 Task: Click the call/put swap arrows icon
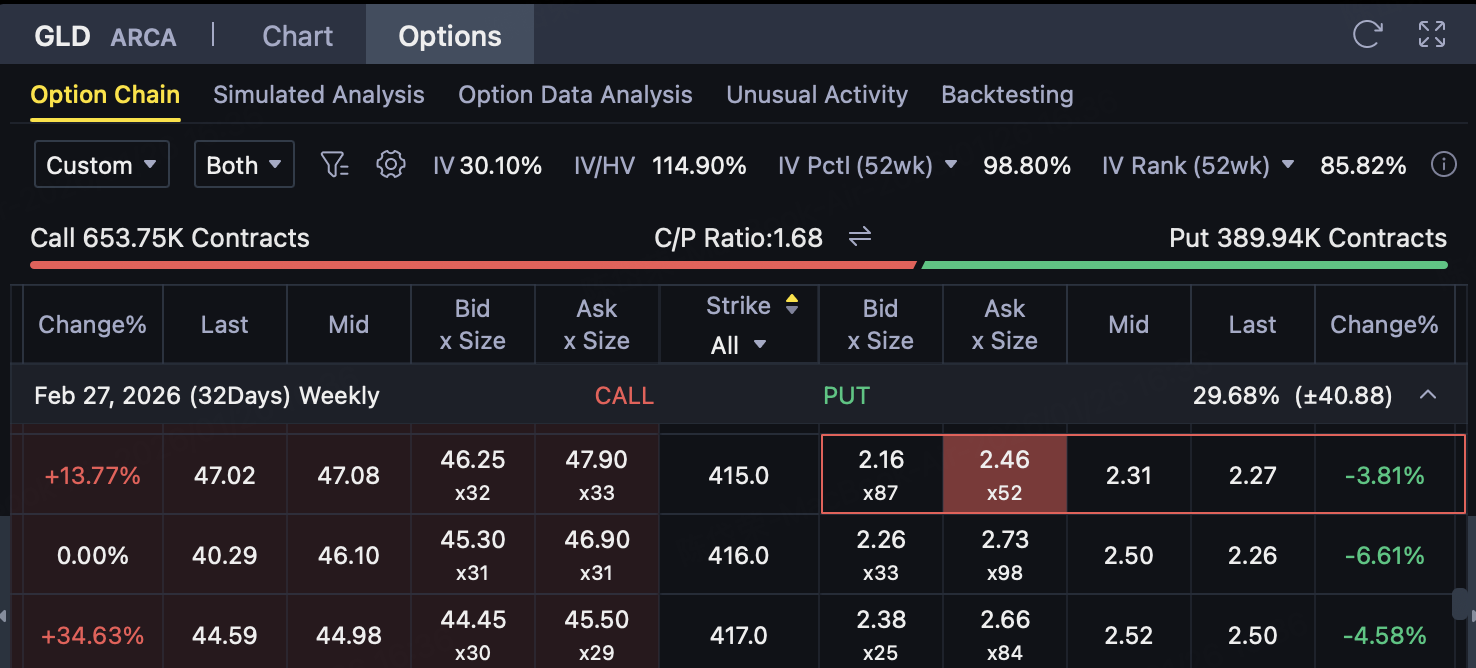coord(860,237)
